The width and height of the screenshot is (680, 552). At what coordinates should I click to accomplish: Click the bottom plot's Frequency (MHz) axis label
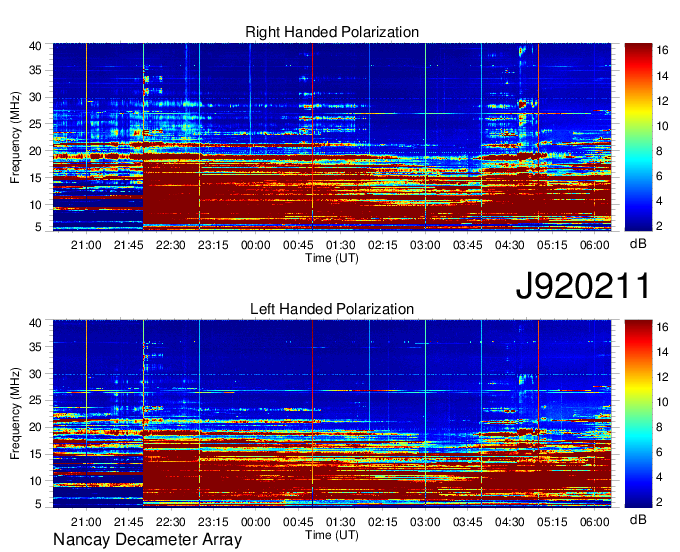tap(15, 414)
